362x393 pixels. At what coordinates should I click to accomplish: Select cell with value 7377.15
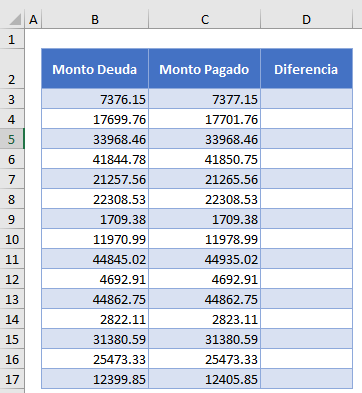tap(204, 99)
